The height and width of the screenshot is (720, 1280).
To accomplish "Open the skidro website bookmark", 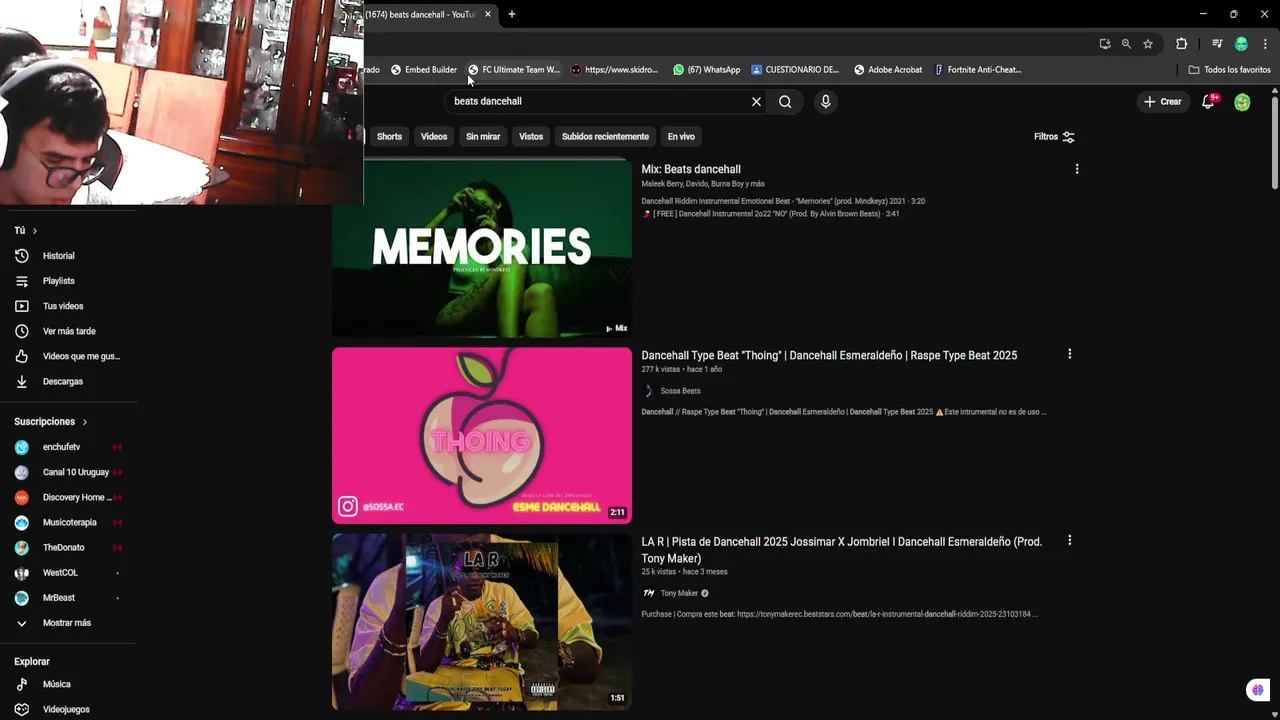I will tap(615, 70).
